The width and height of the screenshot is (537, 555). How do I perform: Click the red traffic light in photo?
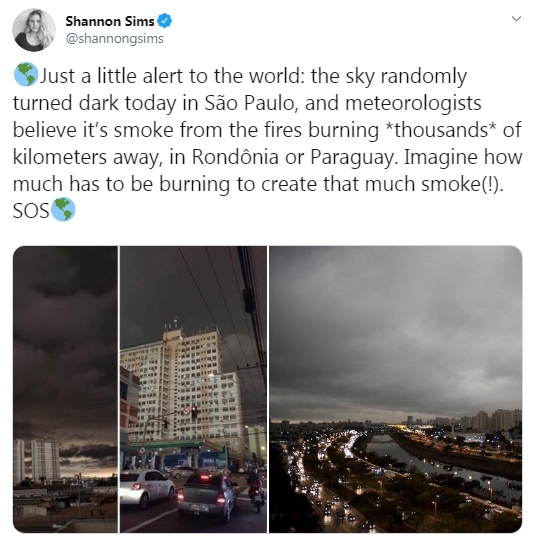click(194, 412)
